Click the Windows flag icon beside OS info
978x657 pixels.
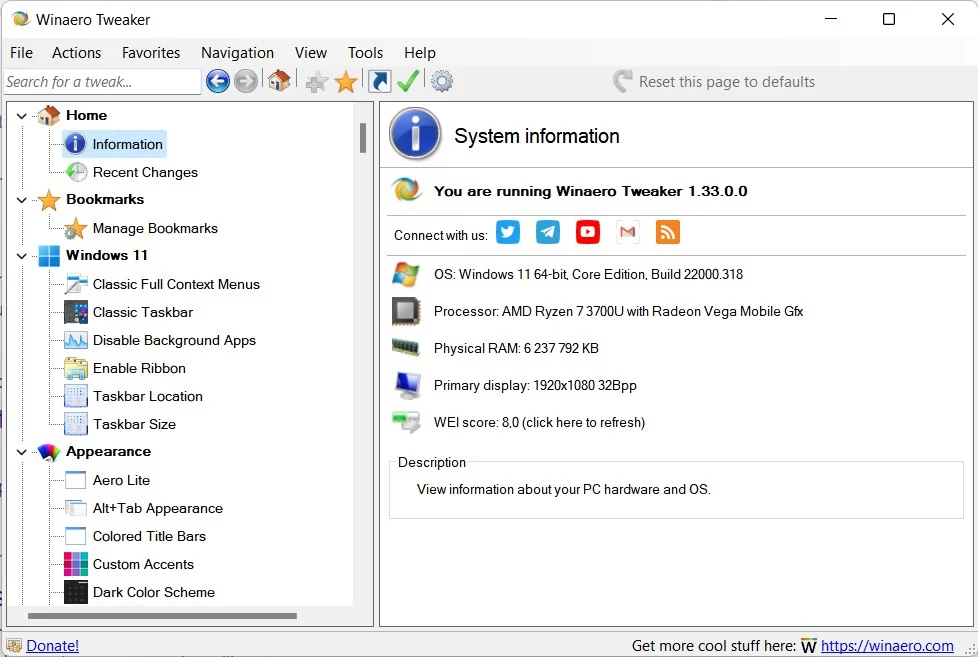tap(406, 275)
